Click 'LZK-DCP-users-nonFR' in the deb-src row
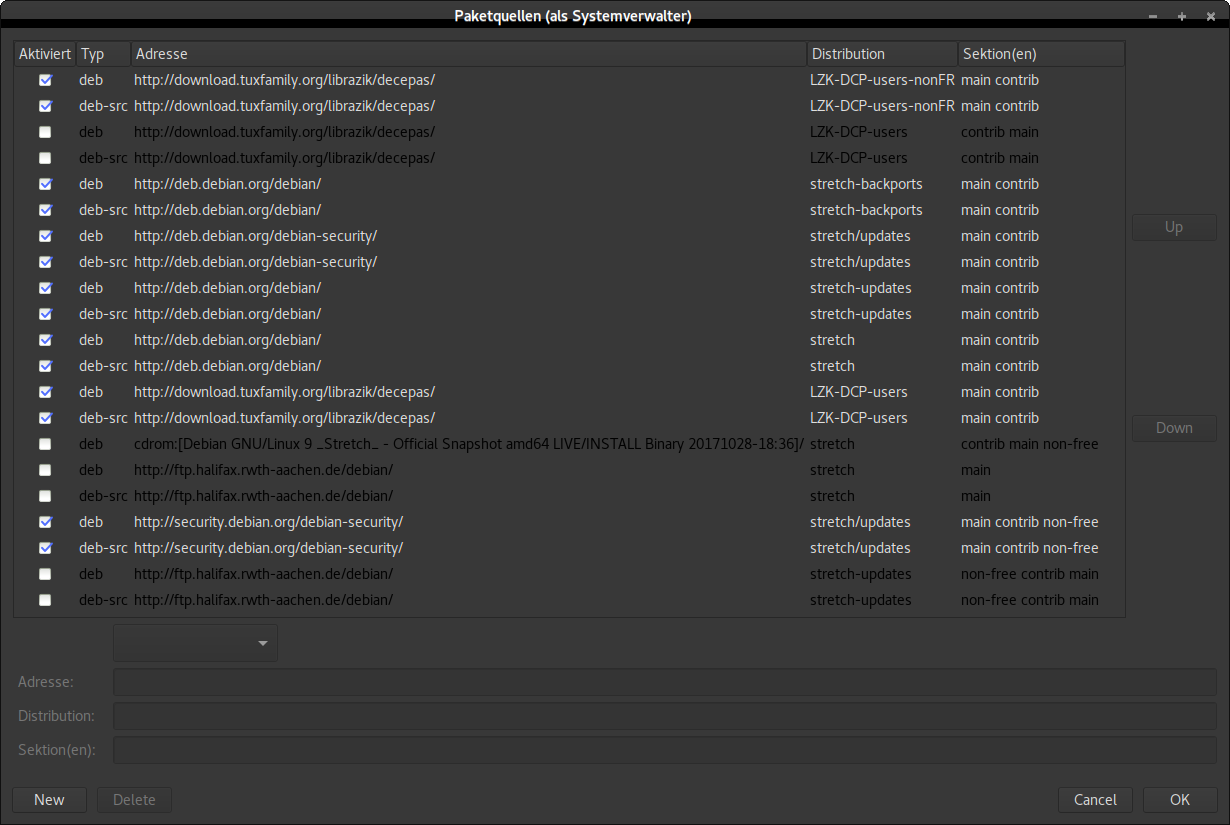Image resolution: width=1230 pixels, height=825 pixels. pos(882,106)
